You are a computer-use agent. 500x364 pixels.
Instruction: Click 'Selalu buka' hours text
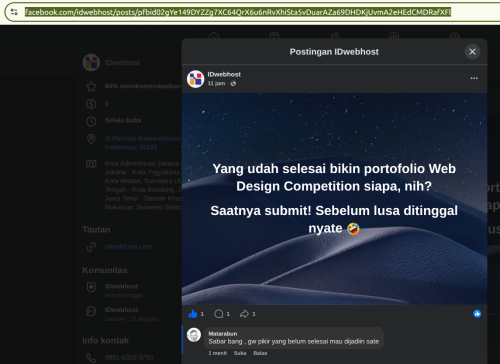(123, 120)
